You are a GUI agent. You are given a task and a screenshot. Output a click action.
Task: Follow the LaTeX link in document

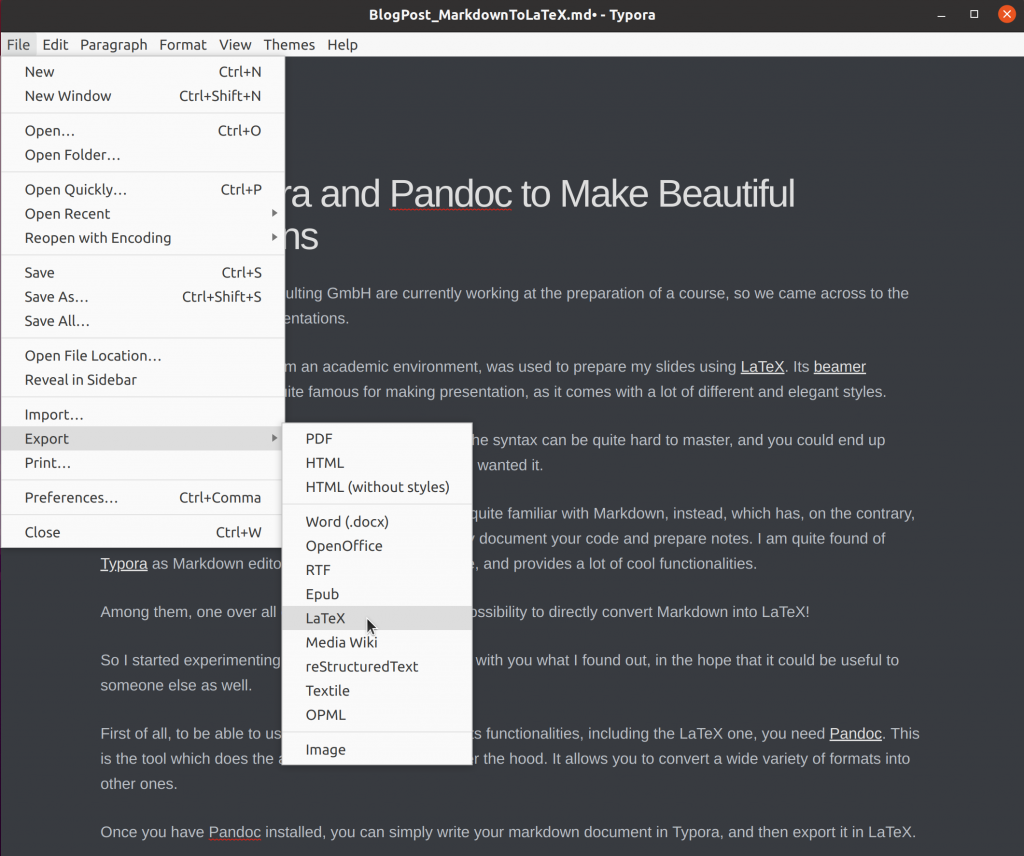click(x=762, y=367)
